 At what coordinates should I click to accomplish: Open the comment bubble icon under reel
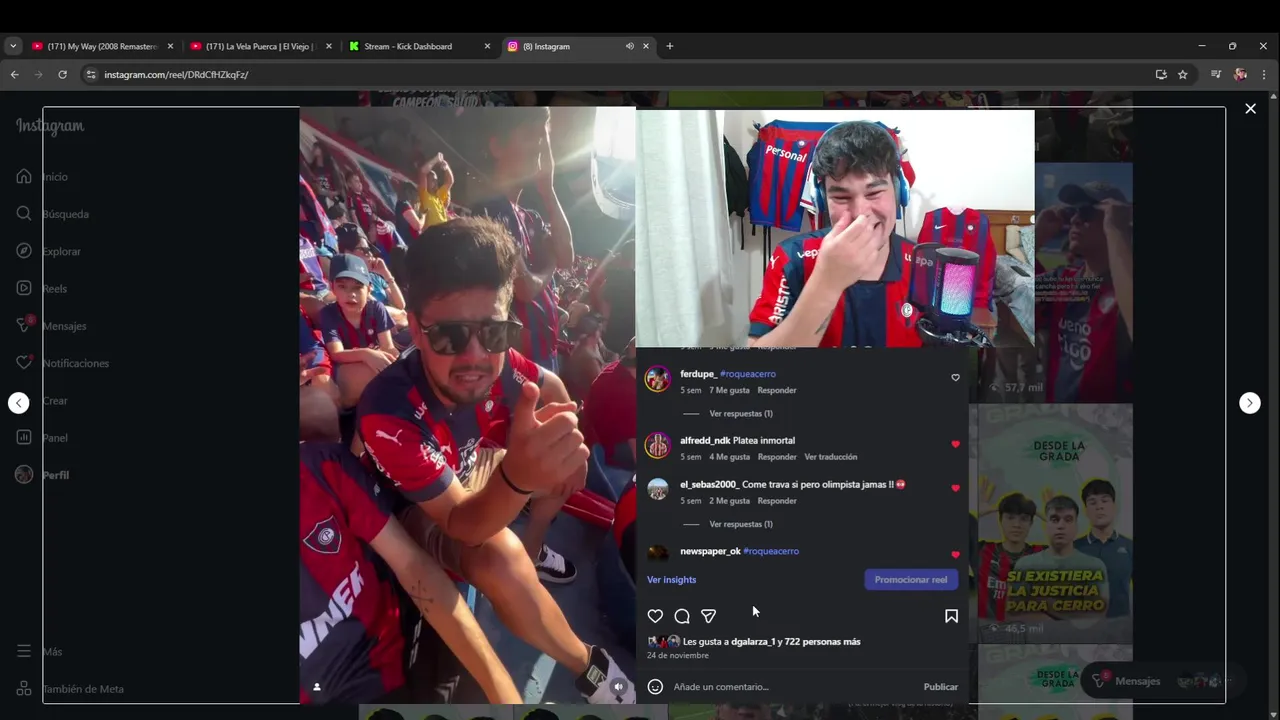click(682, 616)
